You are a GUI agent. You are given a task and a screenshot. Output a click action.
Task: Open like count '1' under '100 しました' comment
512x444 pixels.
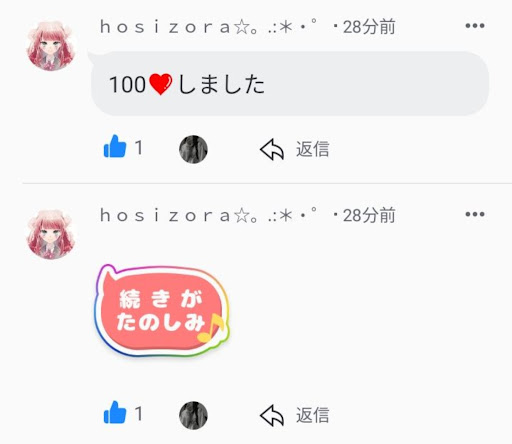click(139, 148)
